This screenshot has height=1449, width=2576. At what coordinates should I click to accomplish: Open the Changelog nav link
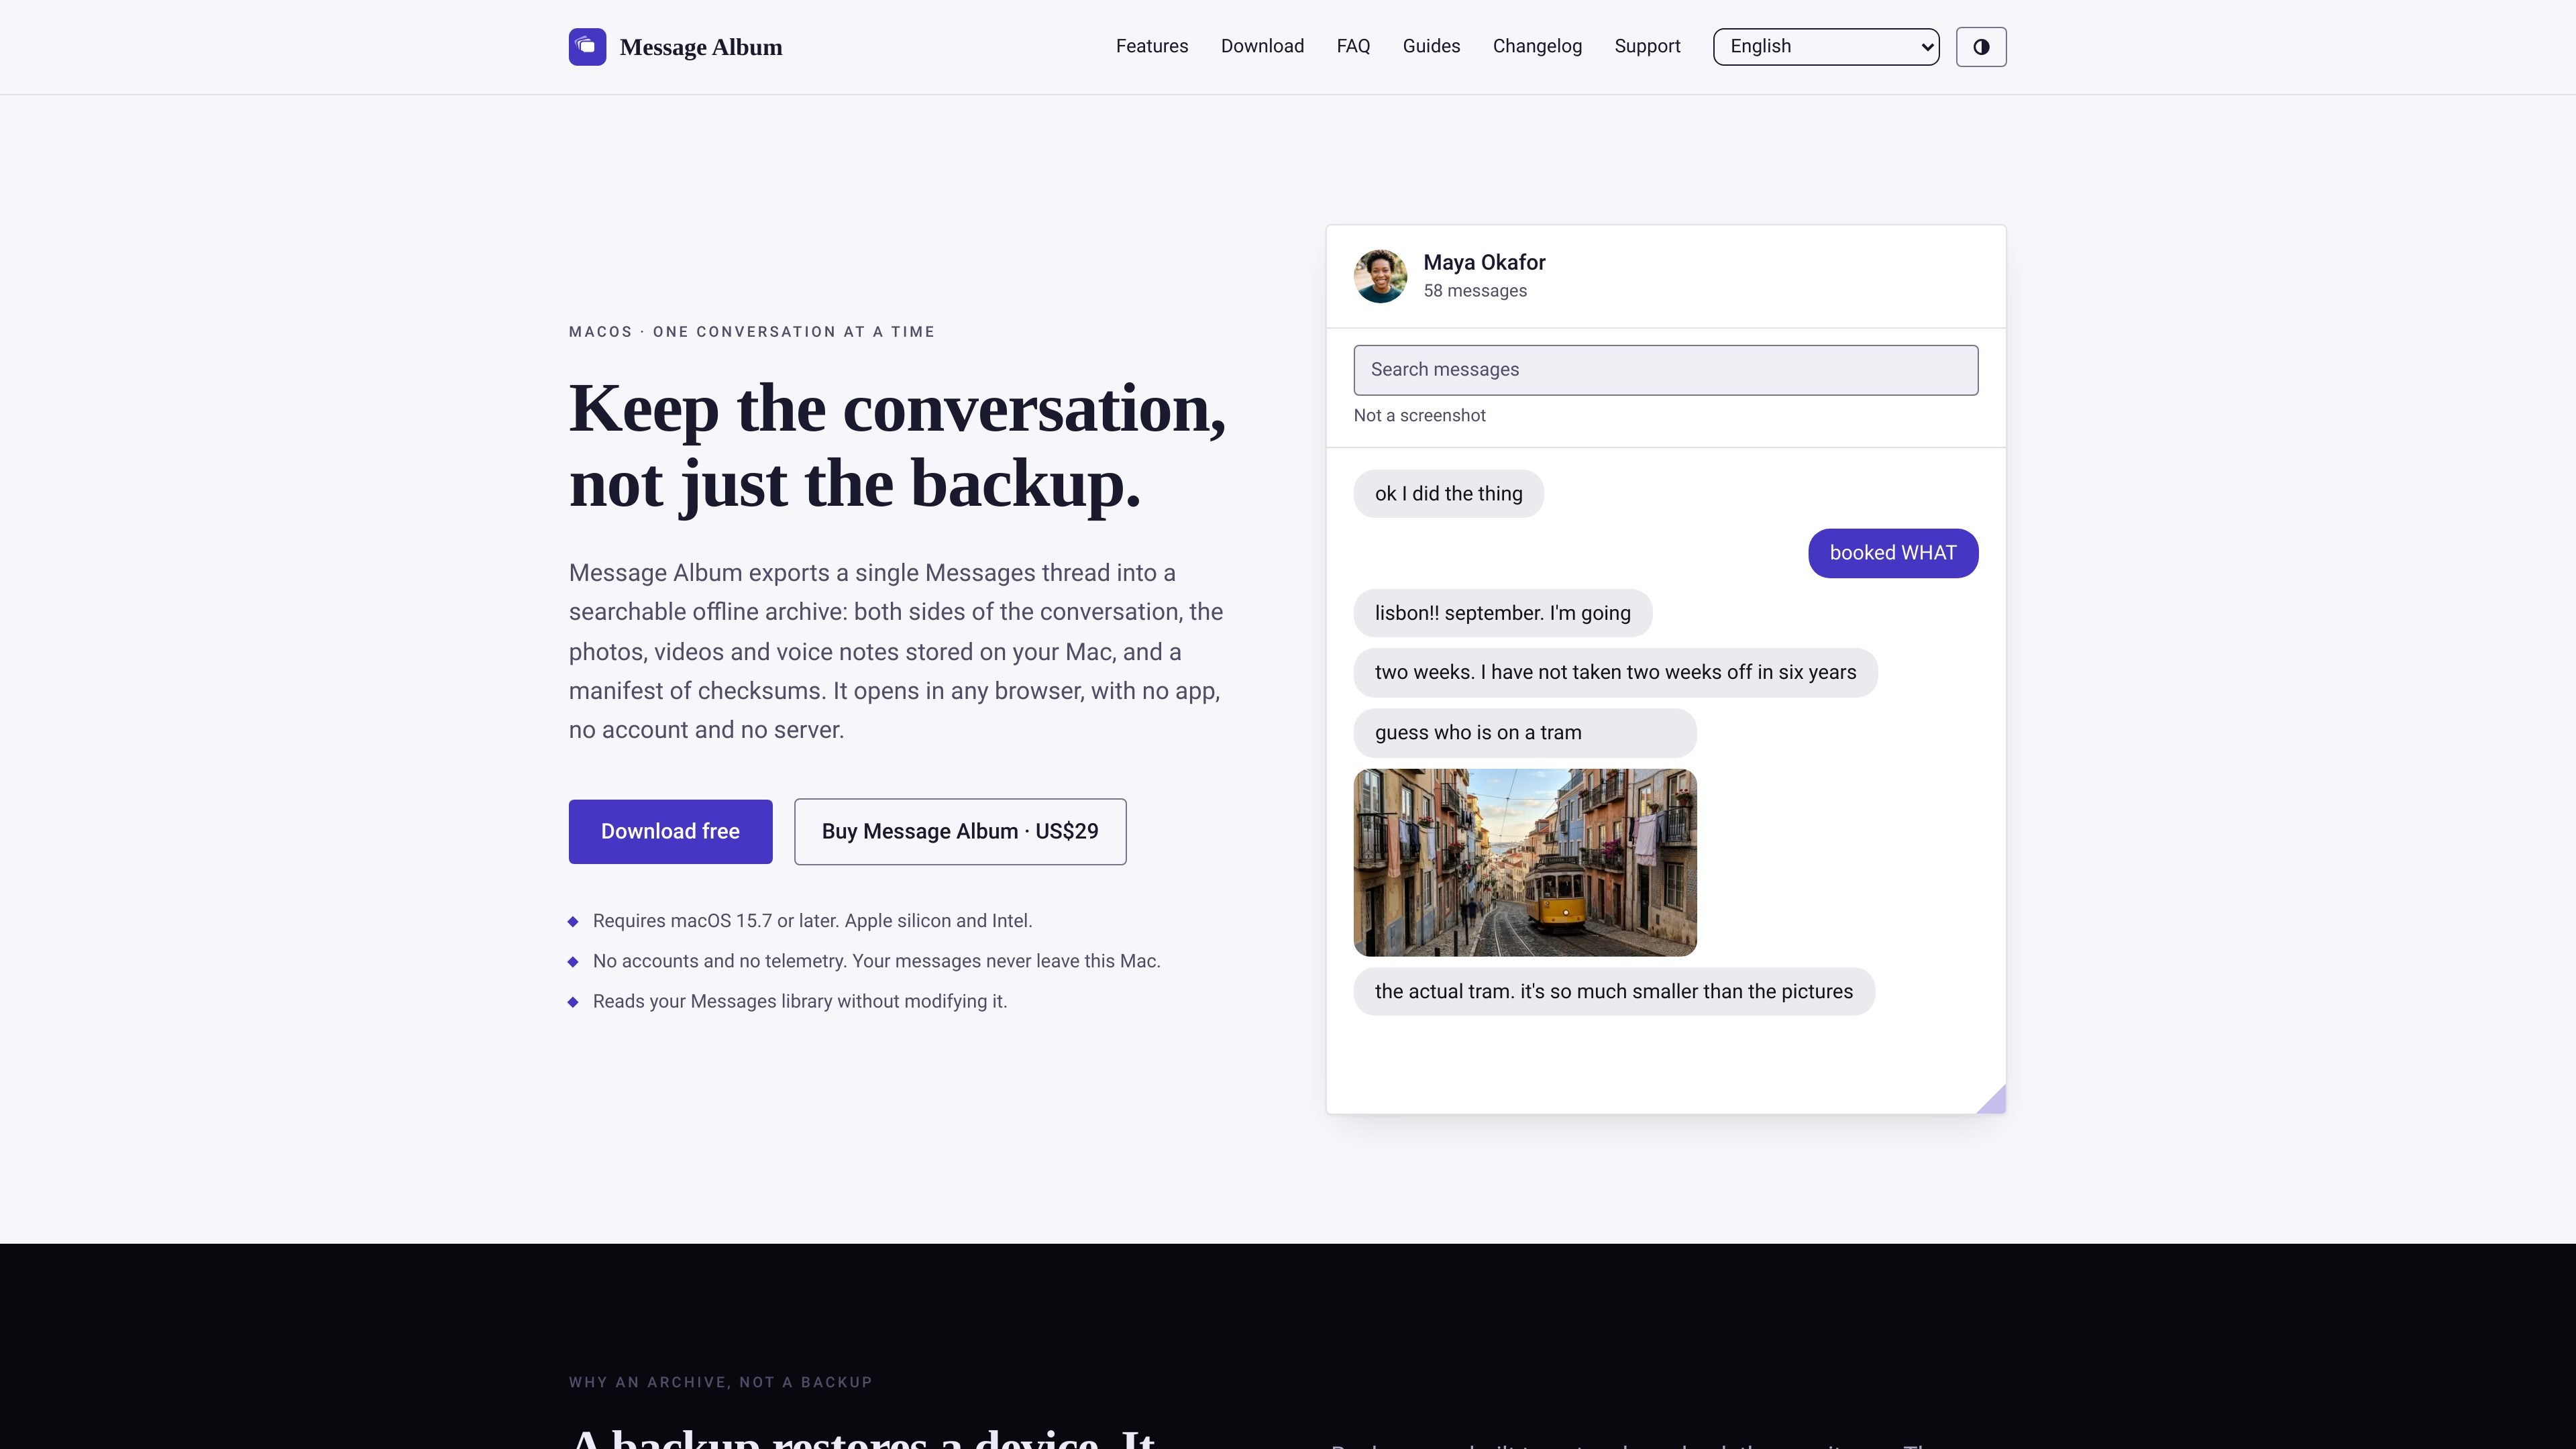coord(1537,46)
